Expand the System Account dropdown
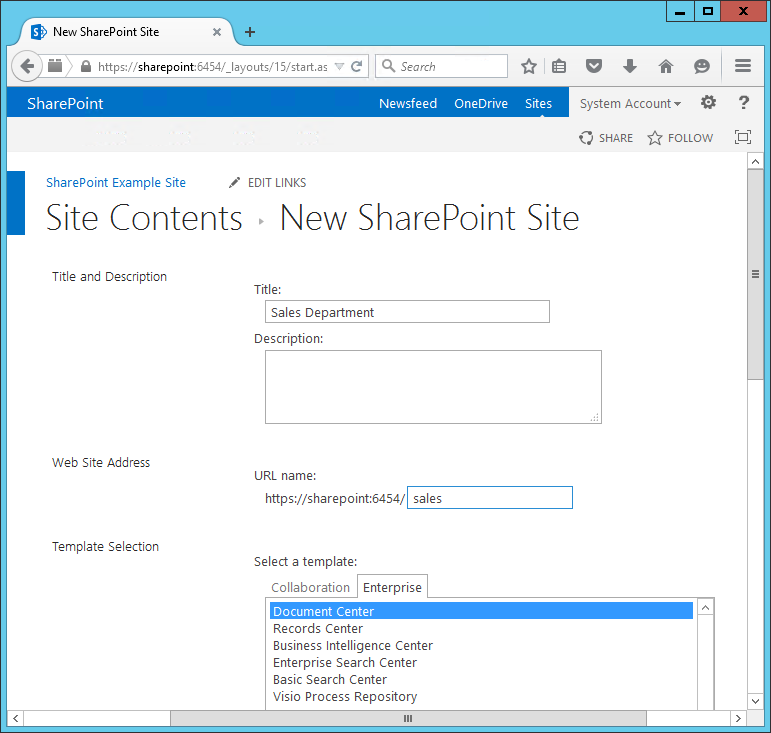 coord(630,103)
